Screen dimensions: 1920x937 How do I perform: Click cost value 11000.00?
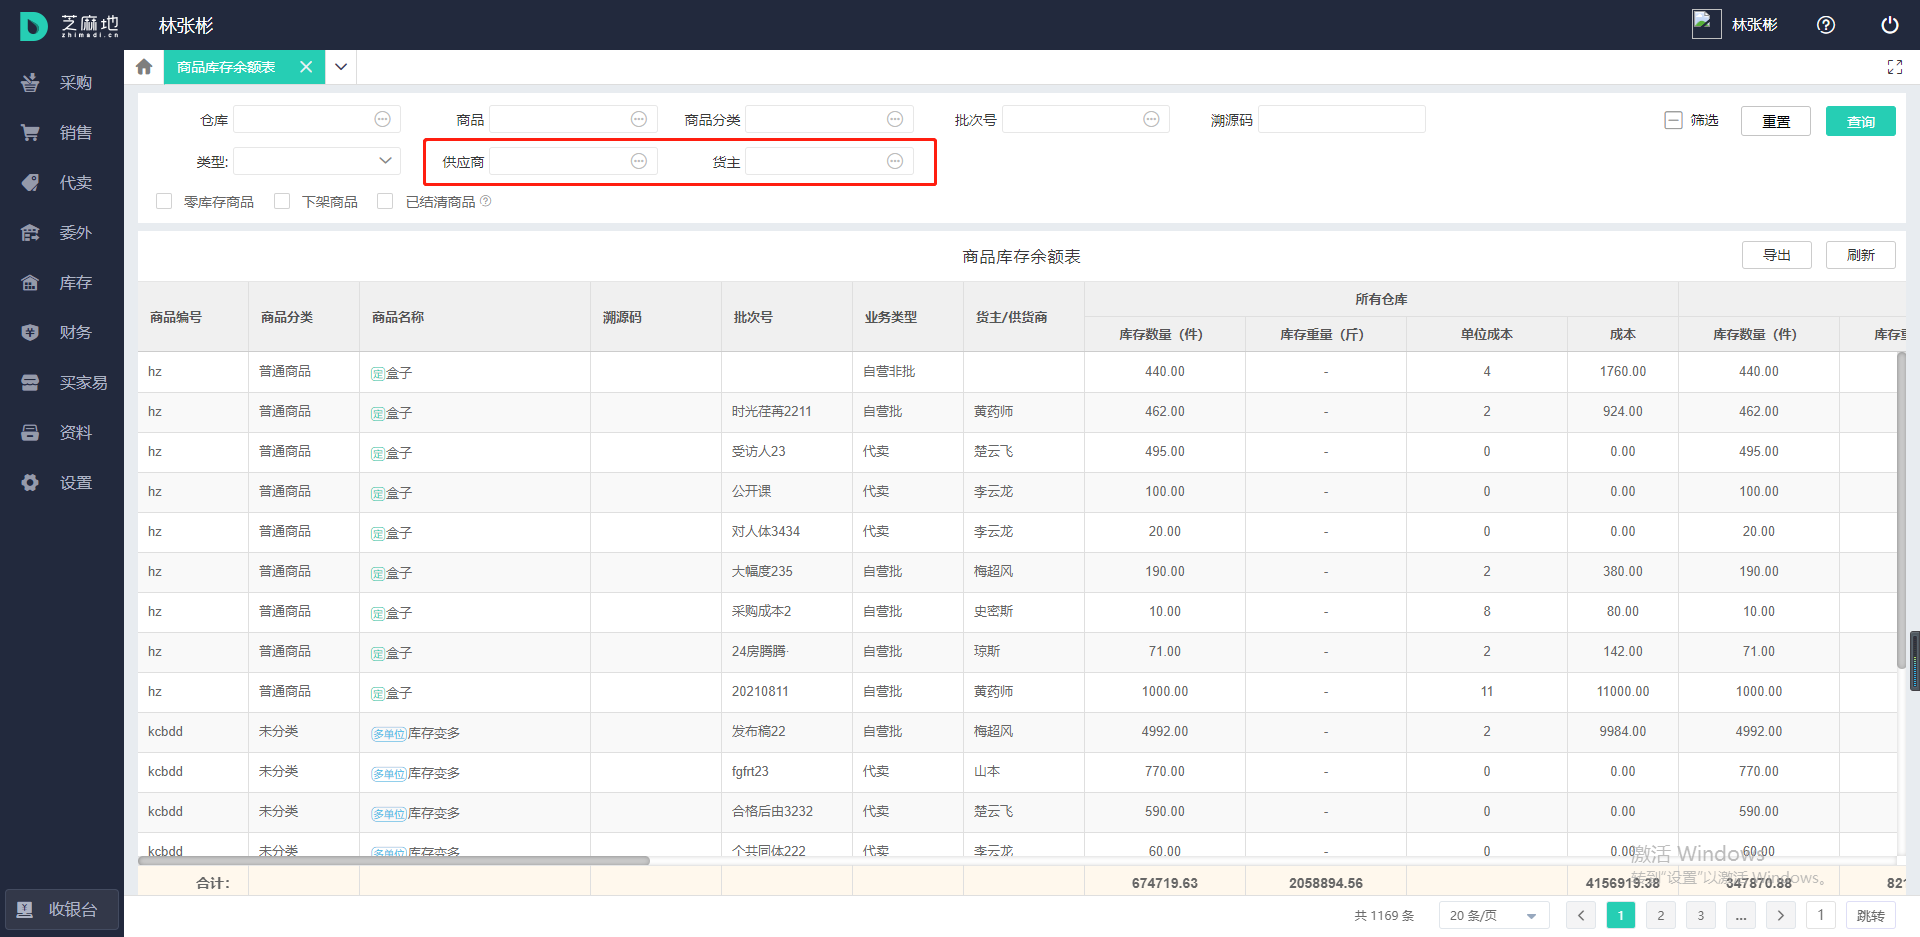click(x=1623, y=691)
